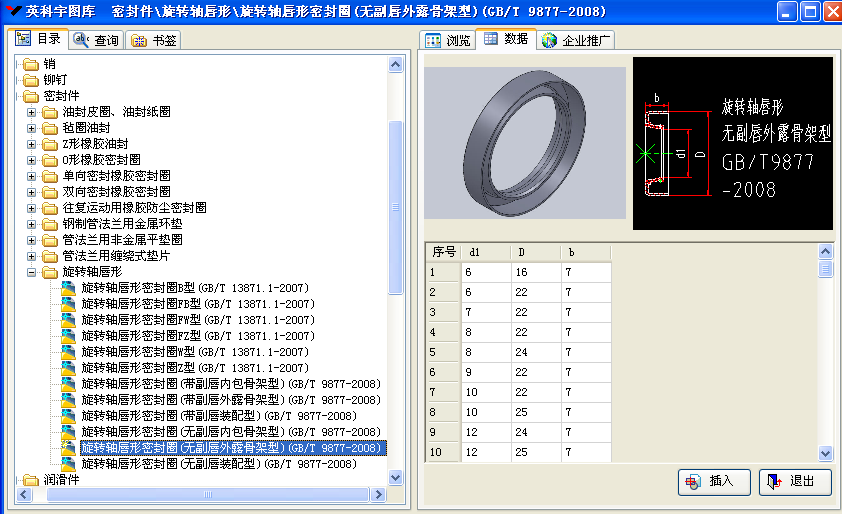The width and height of the screenshot is (842, 514).
Task: Click the part icon for 旋转轴唇形密封圈FW型
Action: (x=68, y=320)
